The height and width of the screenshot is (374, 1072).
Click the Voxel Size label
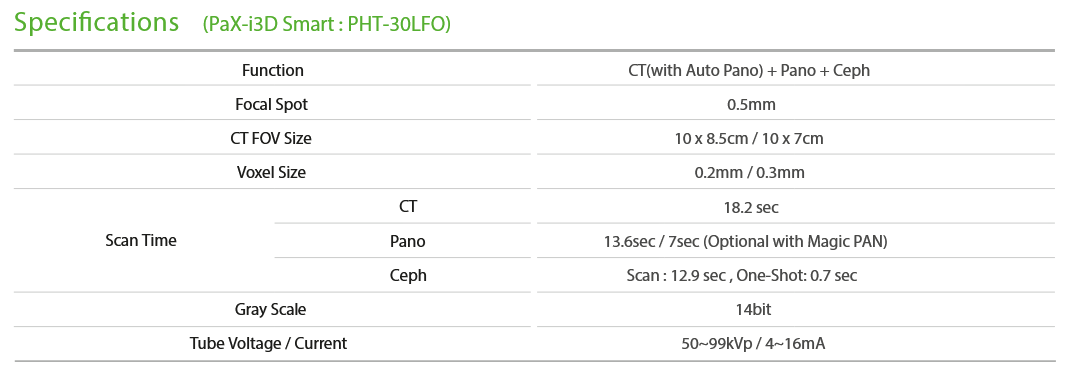(x=271, y=173)
